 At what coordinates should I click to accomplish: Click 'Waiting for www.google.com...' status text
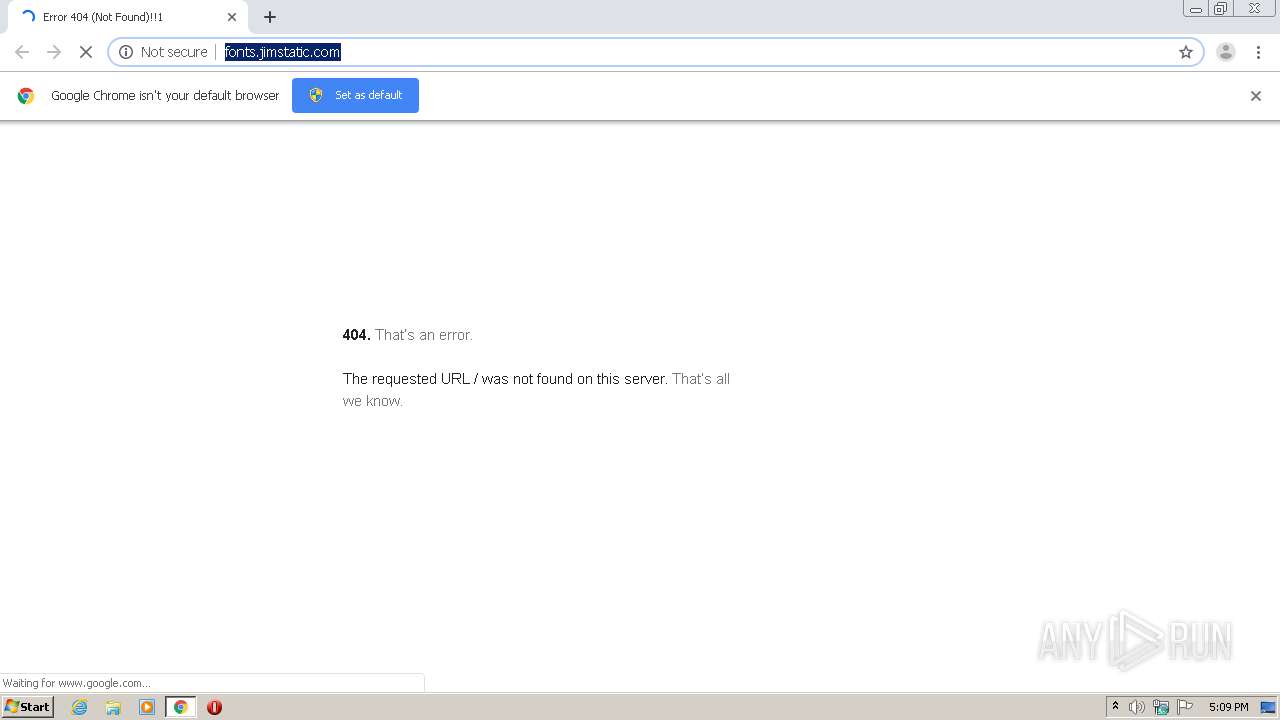coord(77,683)
